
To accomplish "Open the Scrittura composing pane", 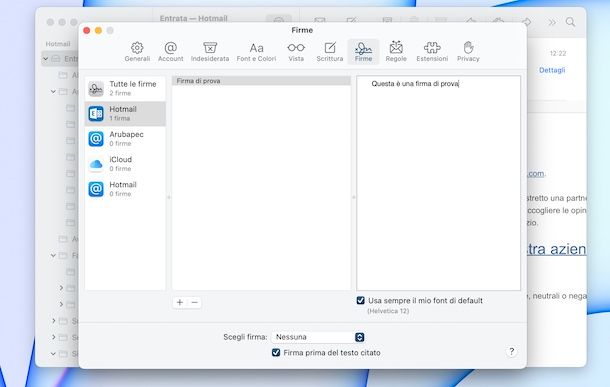I will coord(330,52).
